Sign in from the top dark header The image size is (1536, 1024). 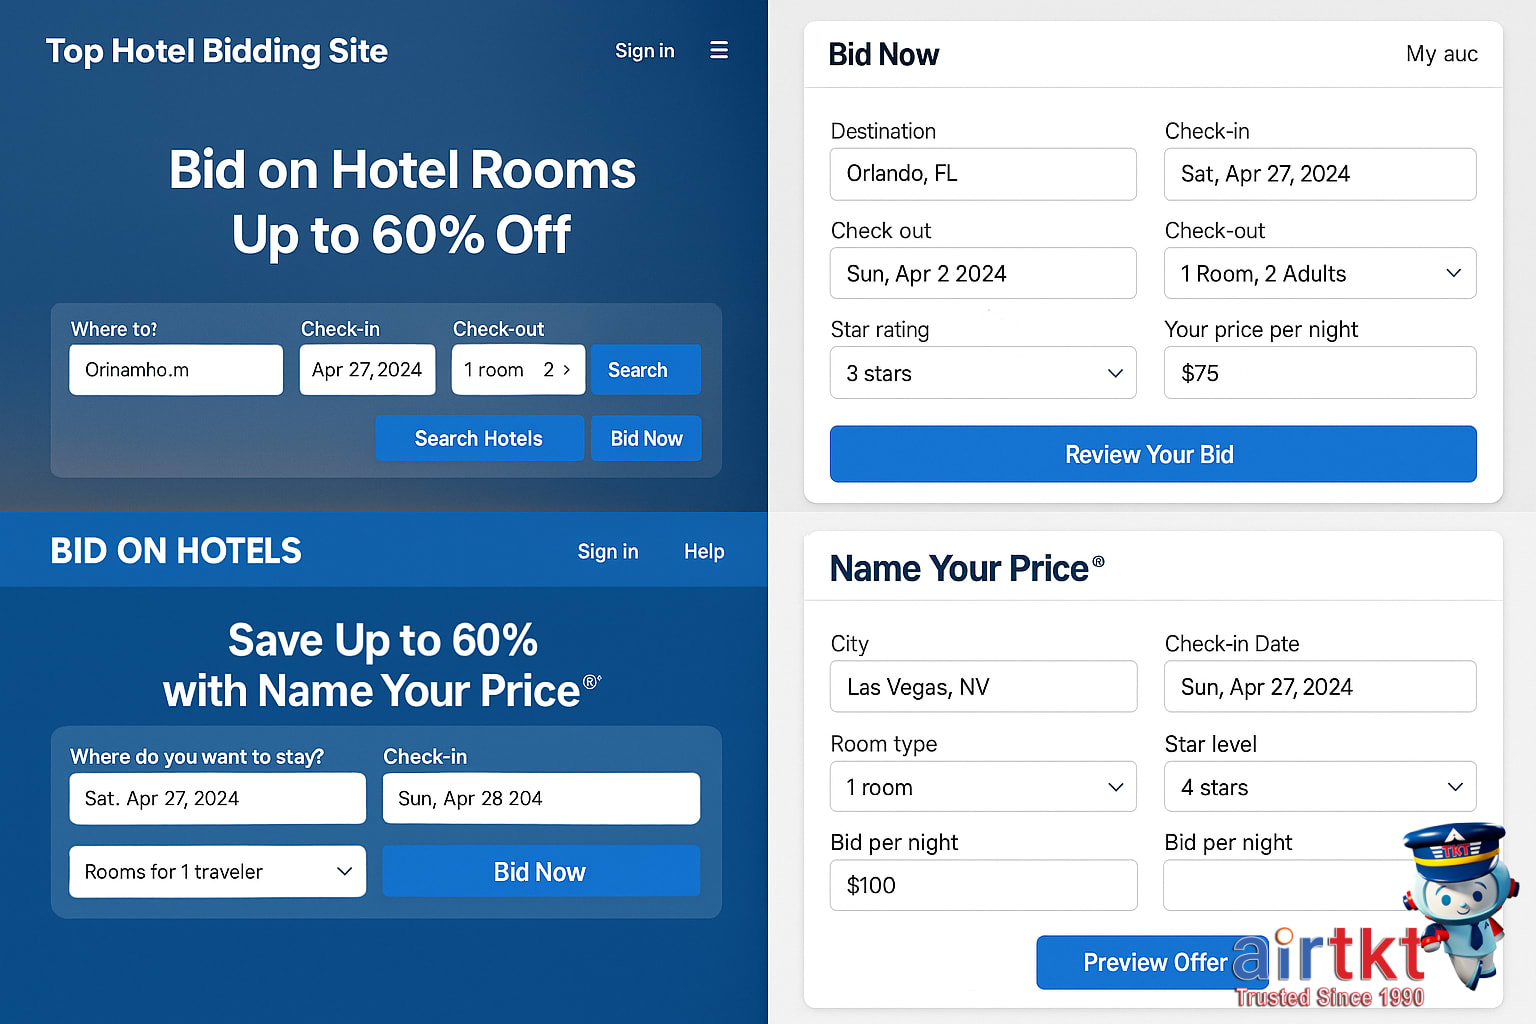point(644,50)
